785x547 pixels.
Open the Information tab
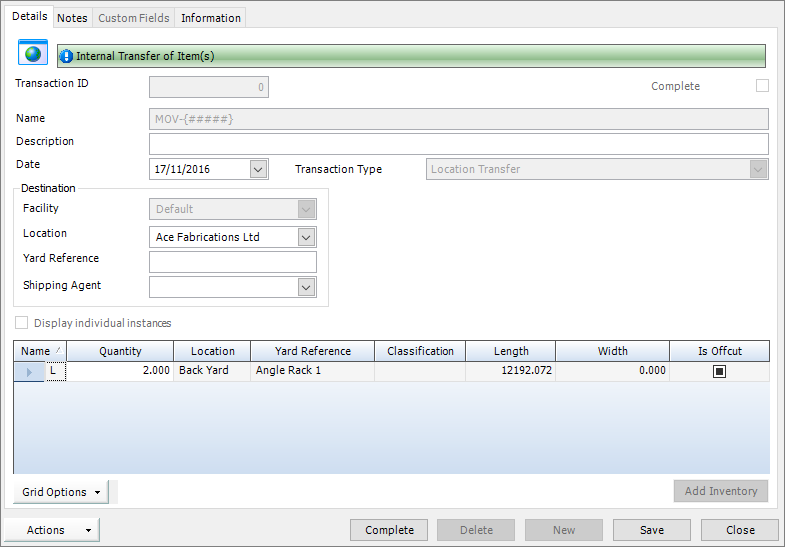[x=210, y=18]
